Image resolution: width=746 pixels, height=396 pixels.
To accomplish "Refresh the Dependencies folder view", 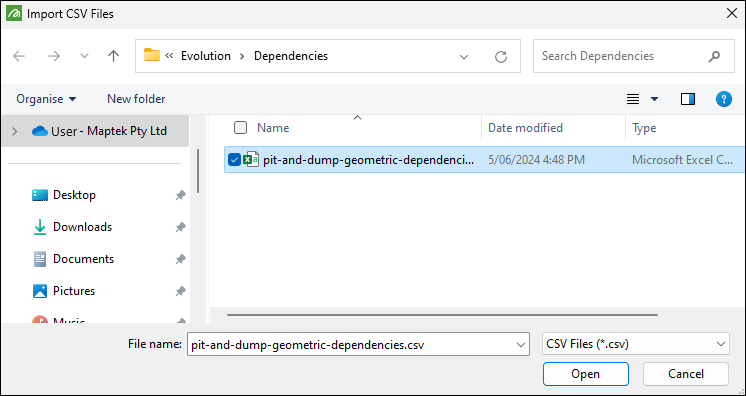I will (x=501, y=57).
